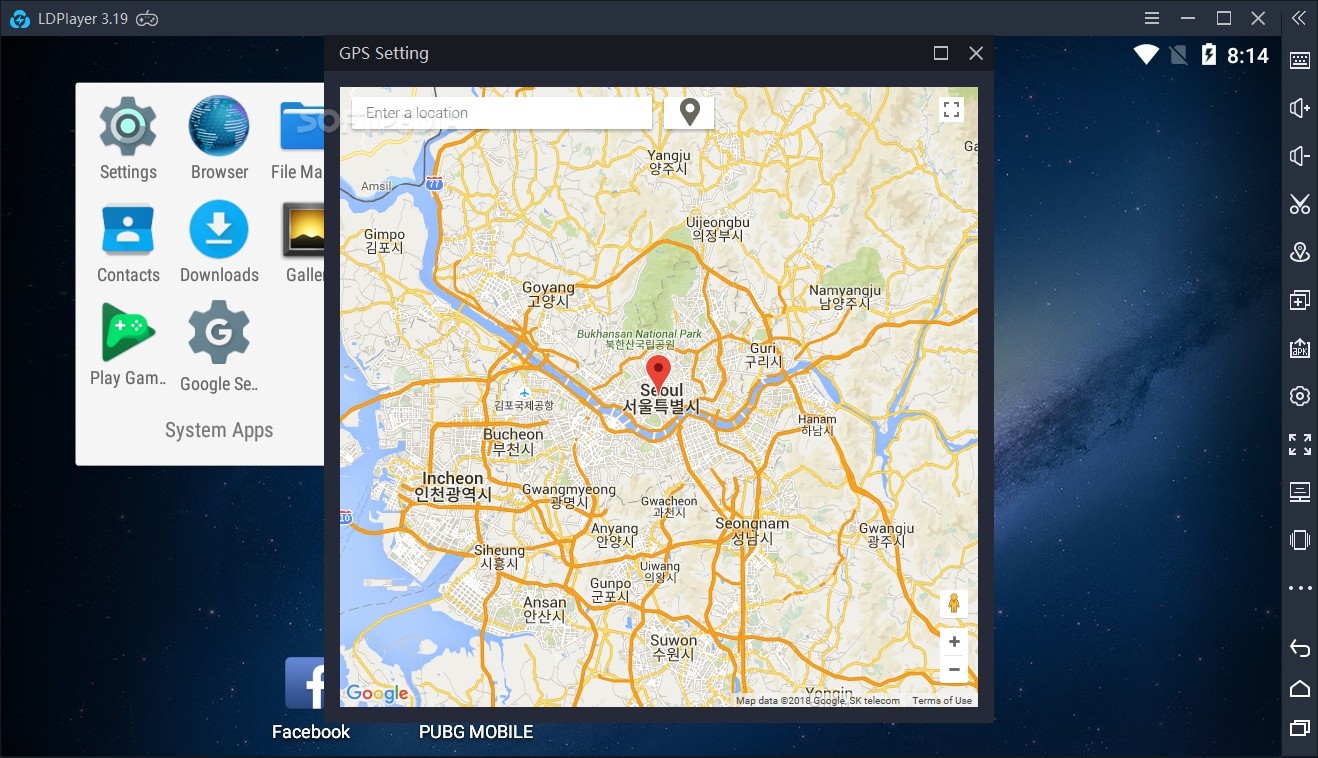Click the sidebar monitor-shaped icon
The image size is (1318, 758).
click(x=1299, y=492)
